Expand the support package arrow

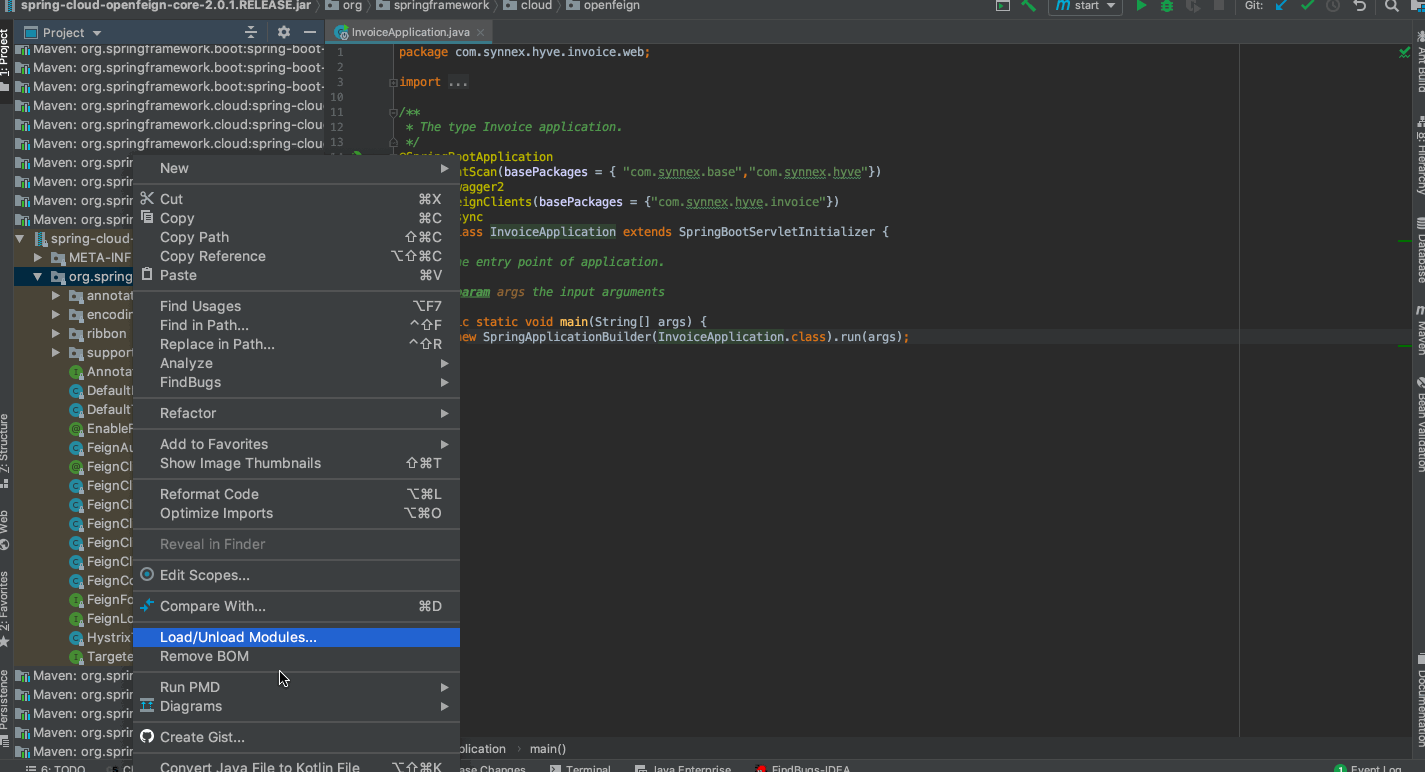click(56, 353)
